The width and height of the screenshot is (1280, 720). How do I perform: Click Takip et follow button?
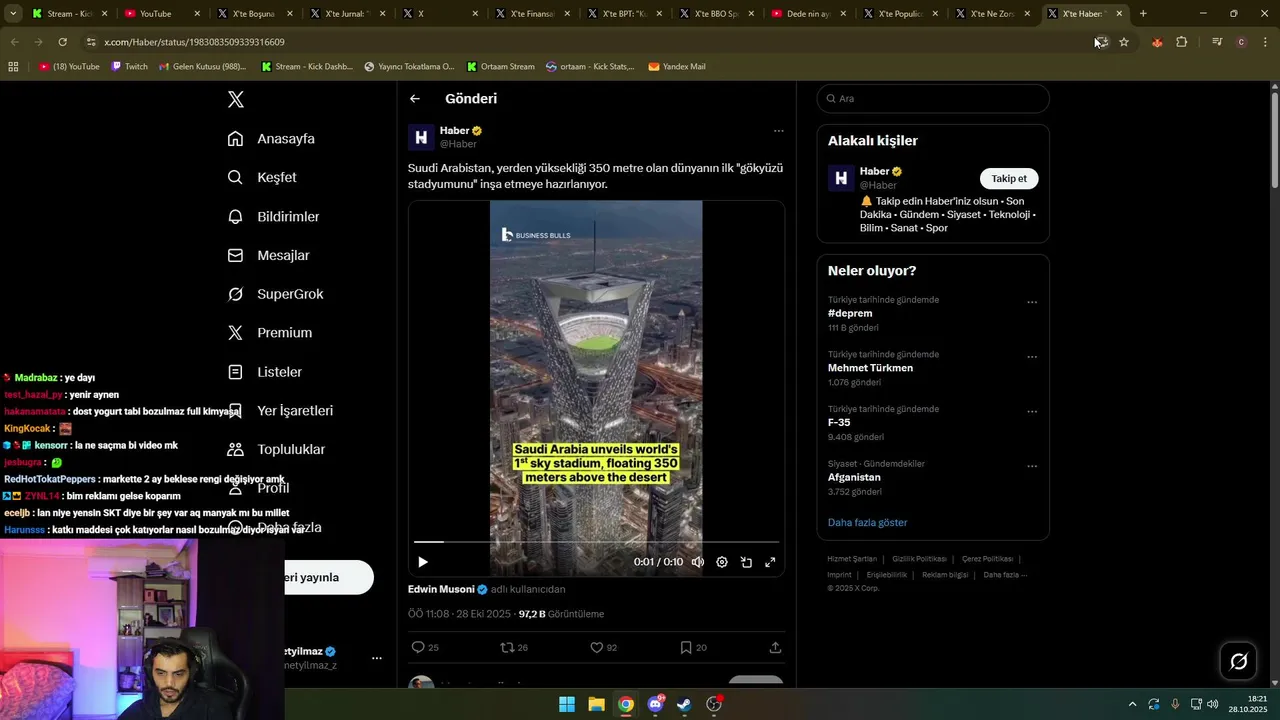pyautogui.click(x=1009, y=178)
